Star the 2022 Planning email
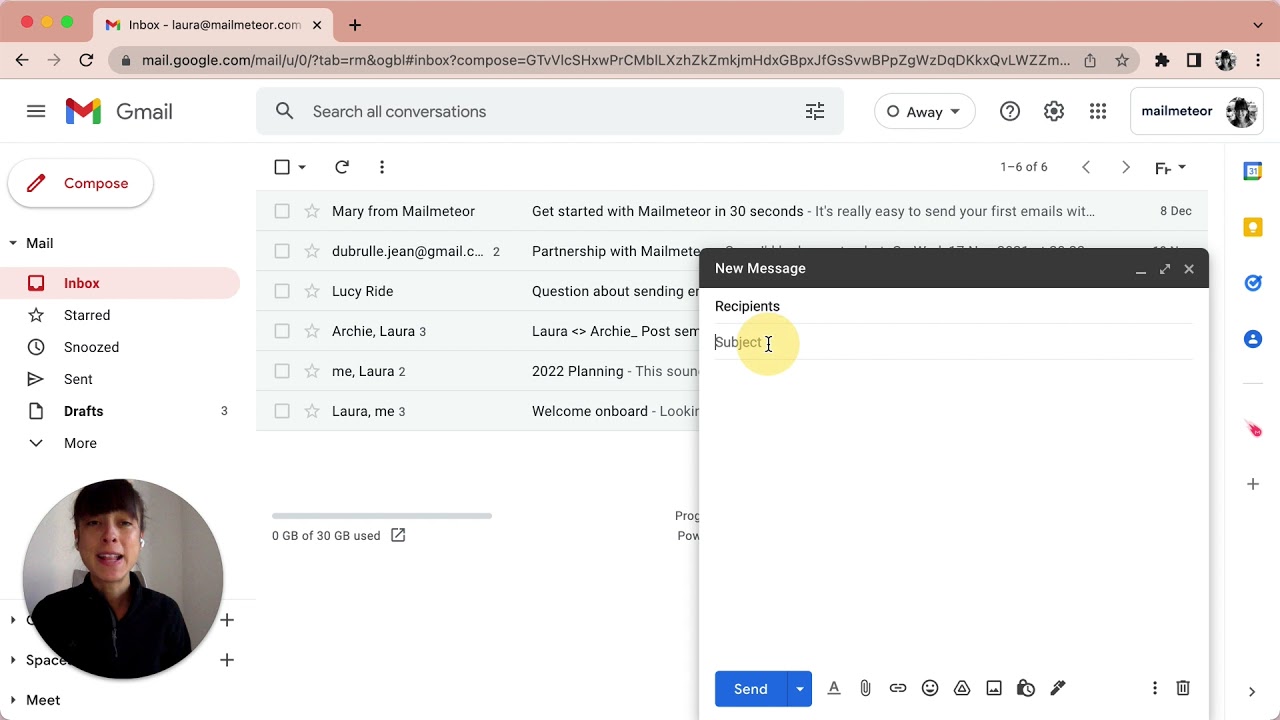 (x=312, y=371)
